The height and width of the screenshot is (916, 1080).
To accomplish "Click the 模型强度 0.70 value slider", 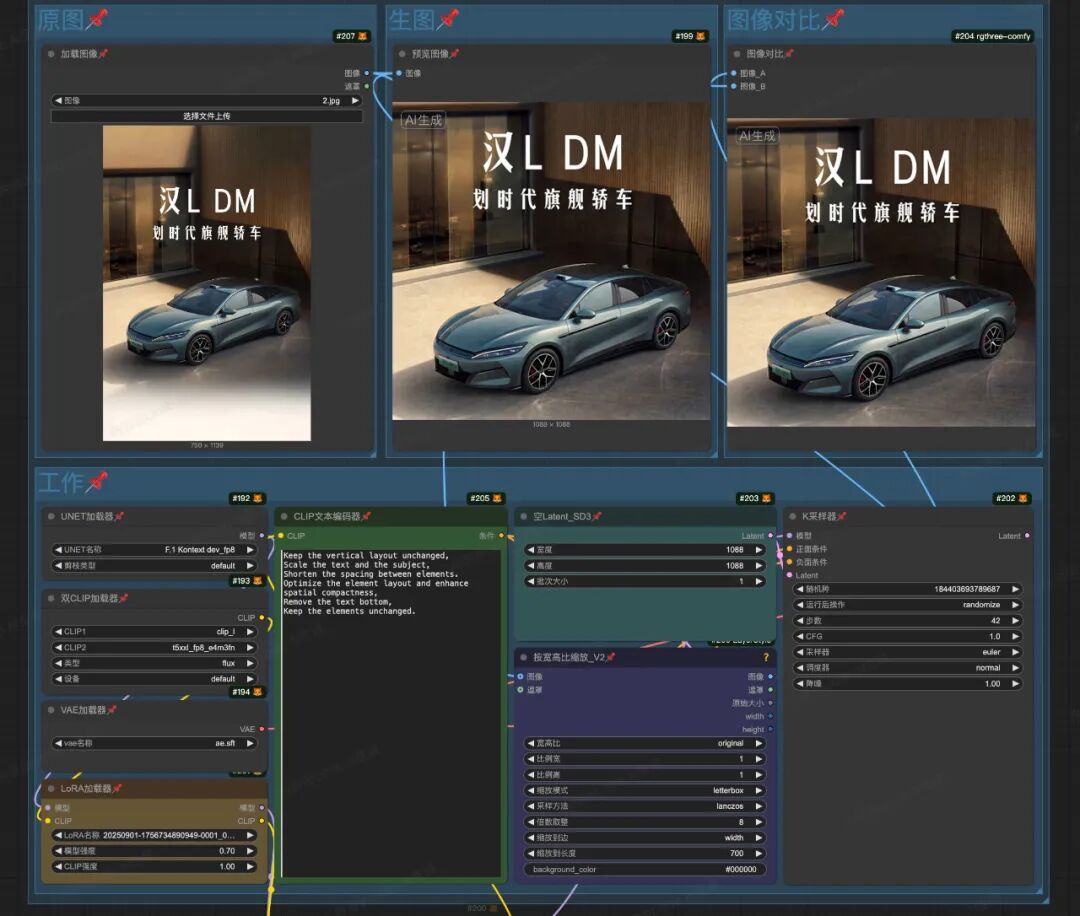I will point(153,851).
